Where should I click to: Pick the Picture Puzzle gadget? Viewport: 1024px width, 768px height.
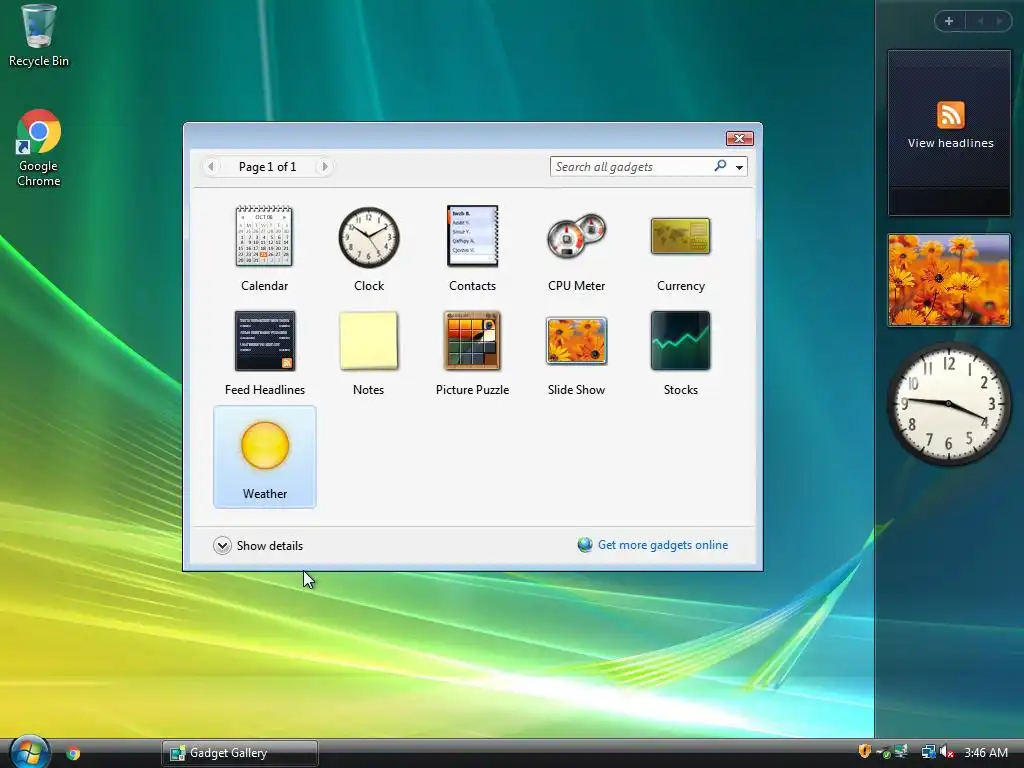(472, 341)
